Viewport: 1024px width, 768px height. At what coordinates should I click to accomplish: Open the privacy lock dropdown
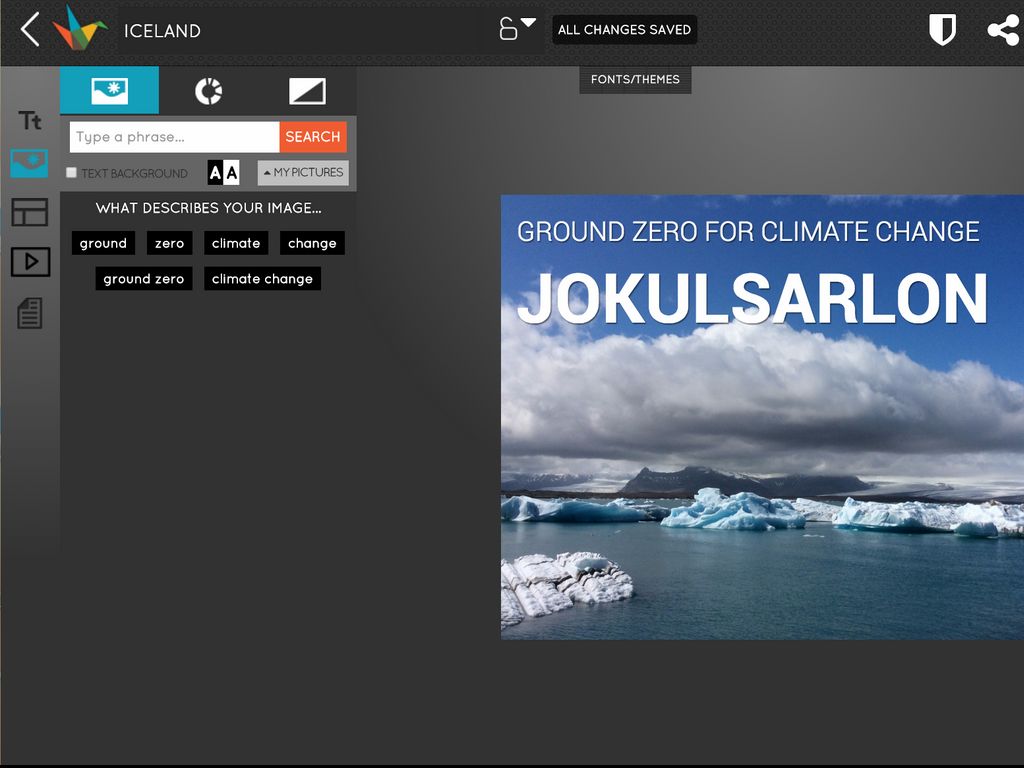pyautogui.click(x=517, y=28)
